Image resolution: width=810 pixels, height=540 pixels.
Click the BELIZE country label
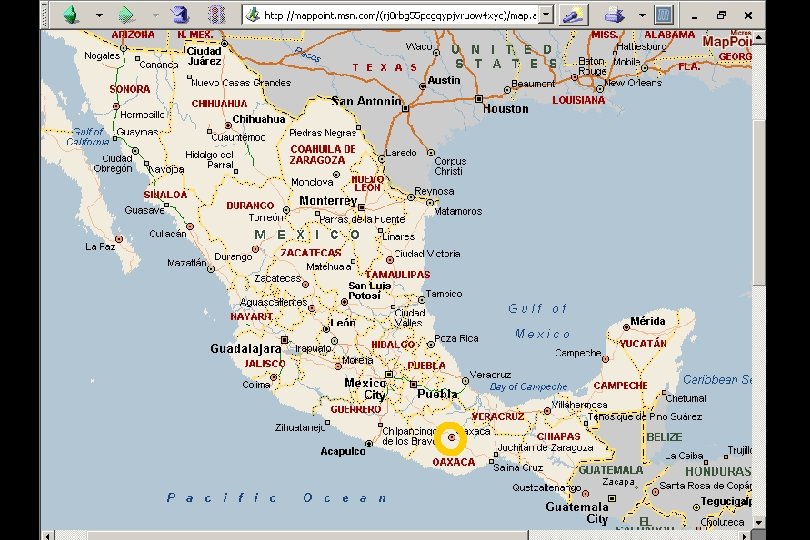tap(664, 437)
